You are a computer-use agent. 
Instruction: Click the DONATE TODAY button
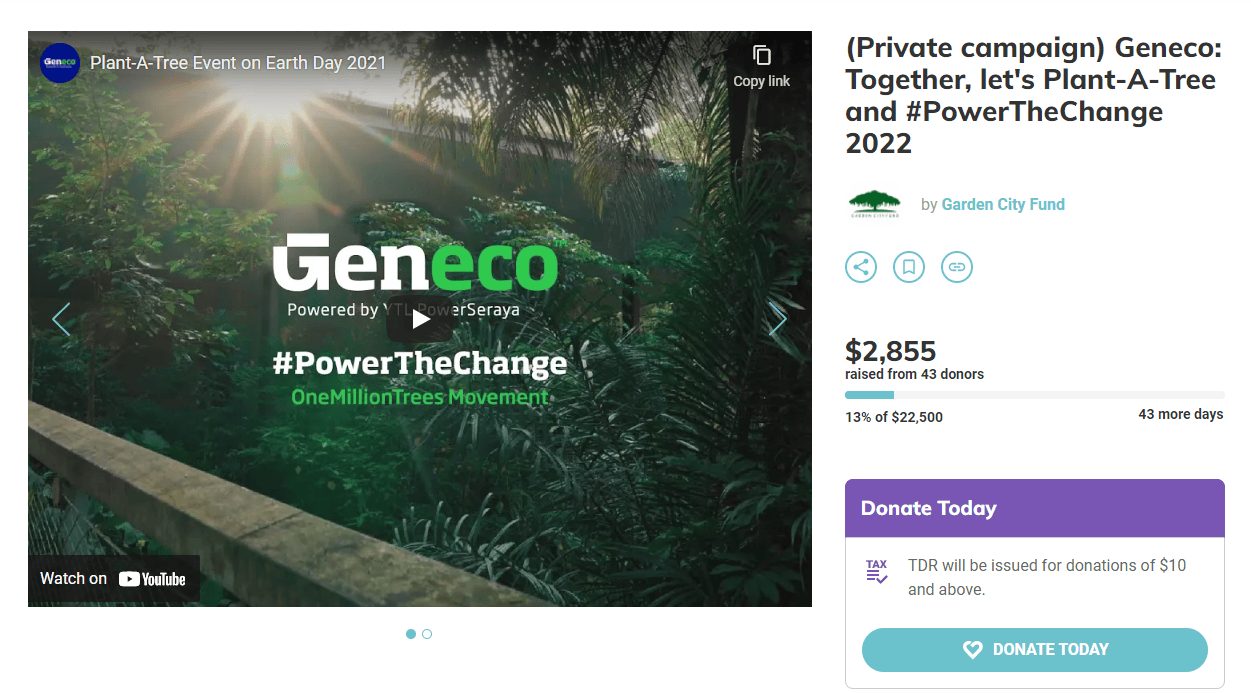coord(1034,649)
